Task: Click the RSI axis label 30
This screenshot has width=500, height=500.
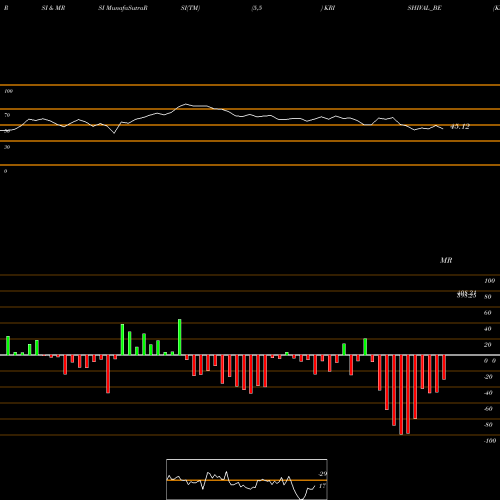Action: [x=7, y=147]
